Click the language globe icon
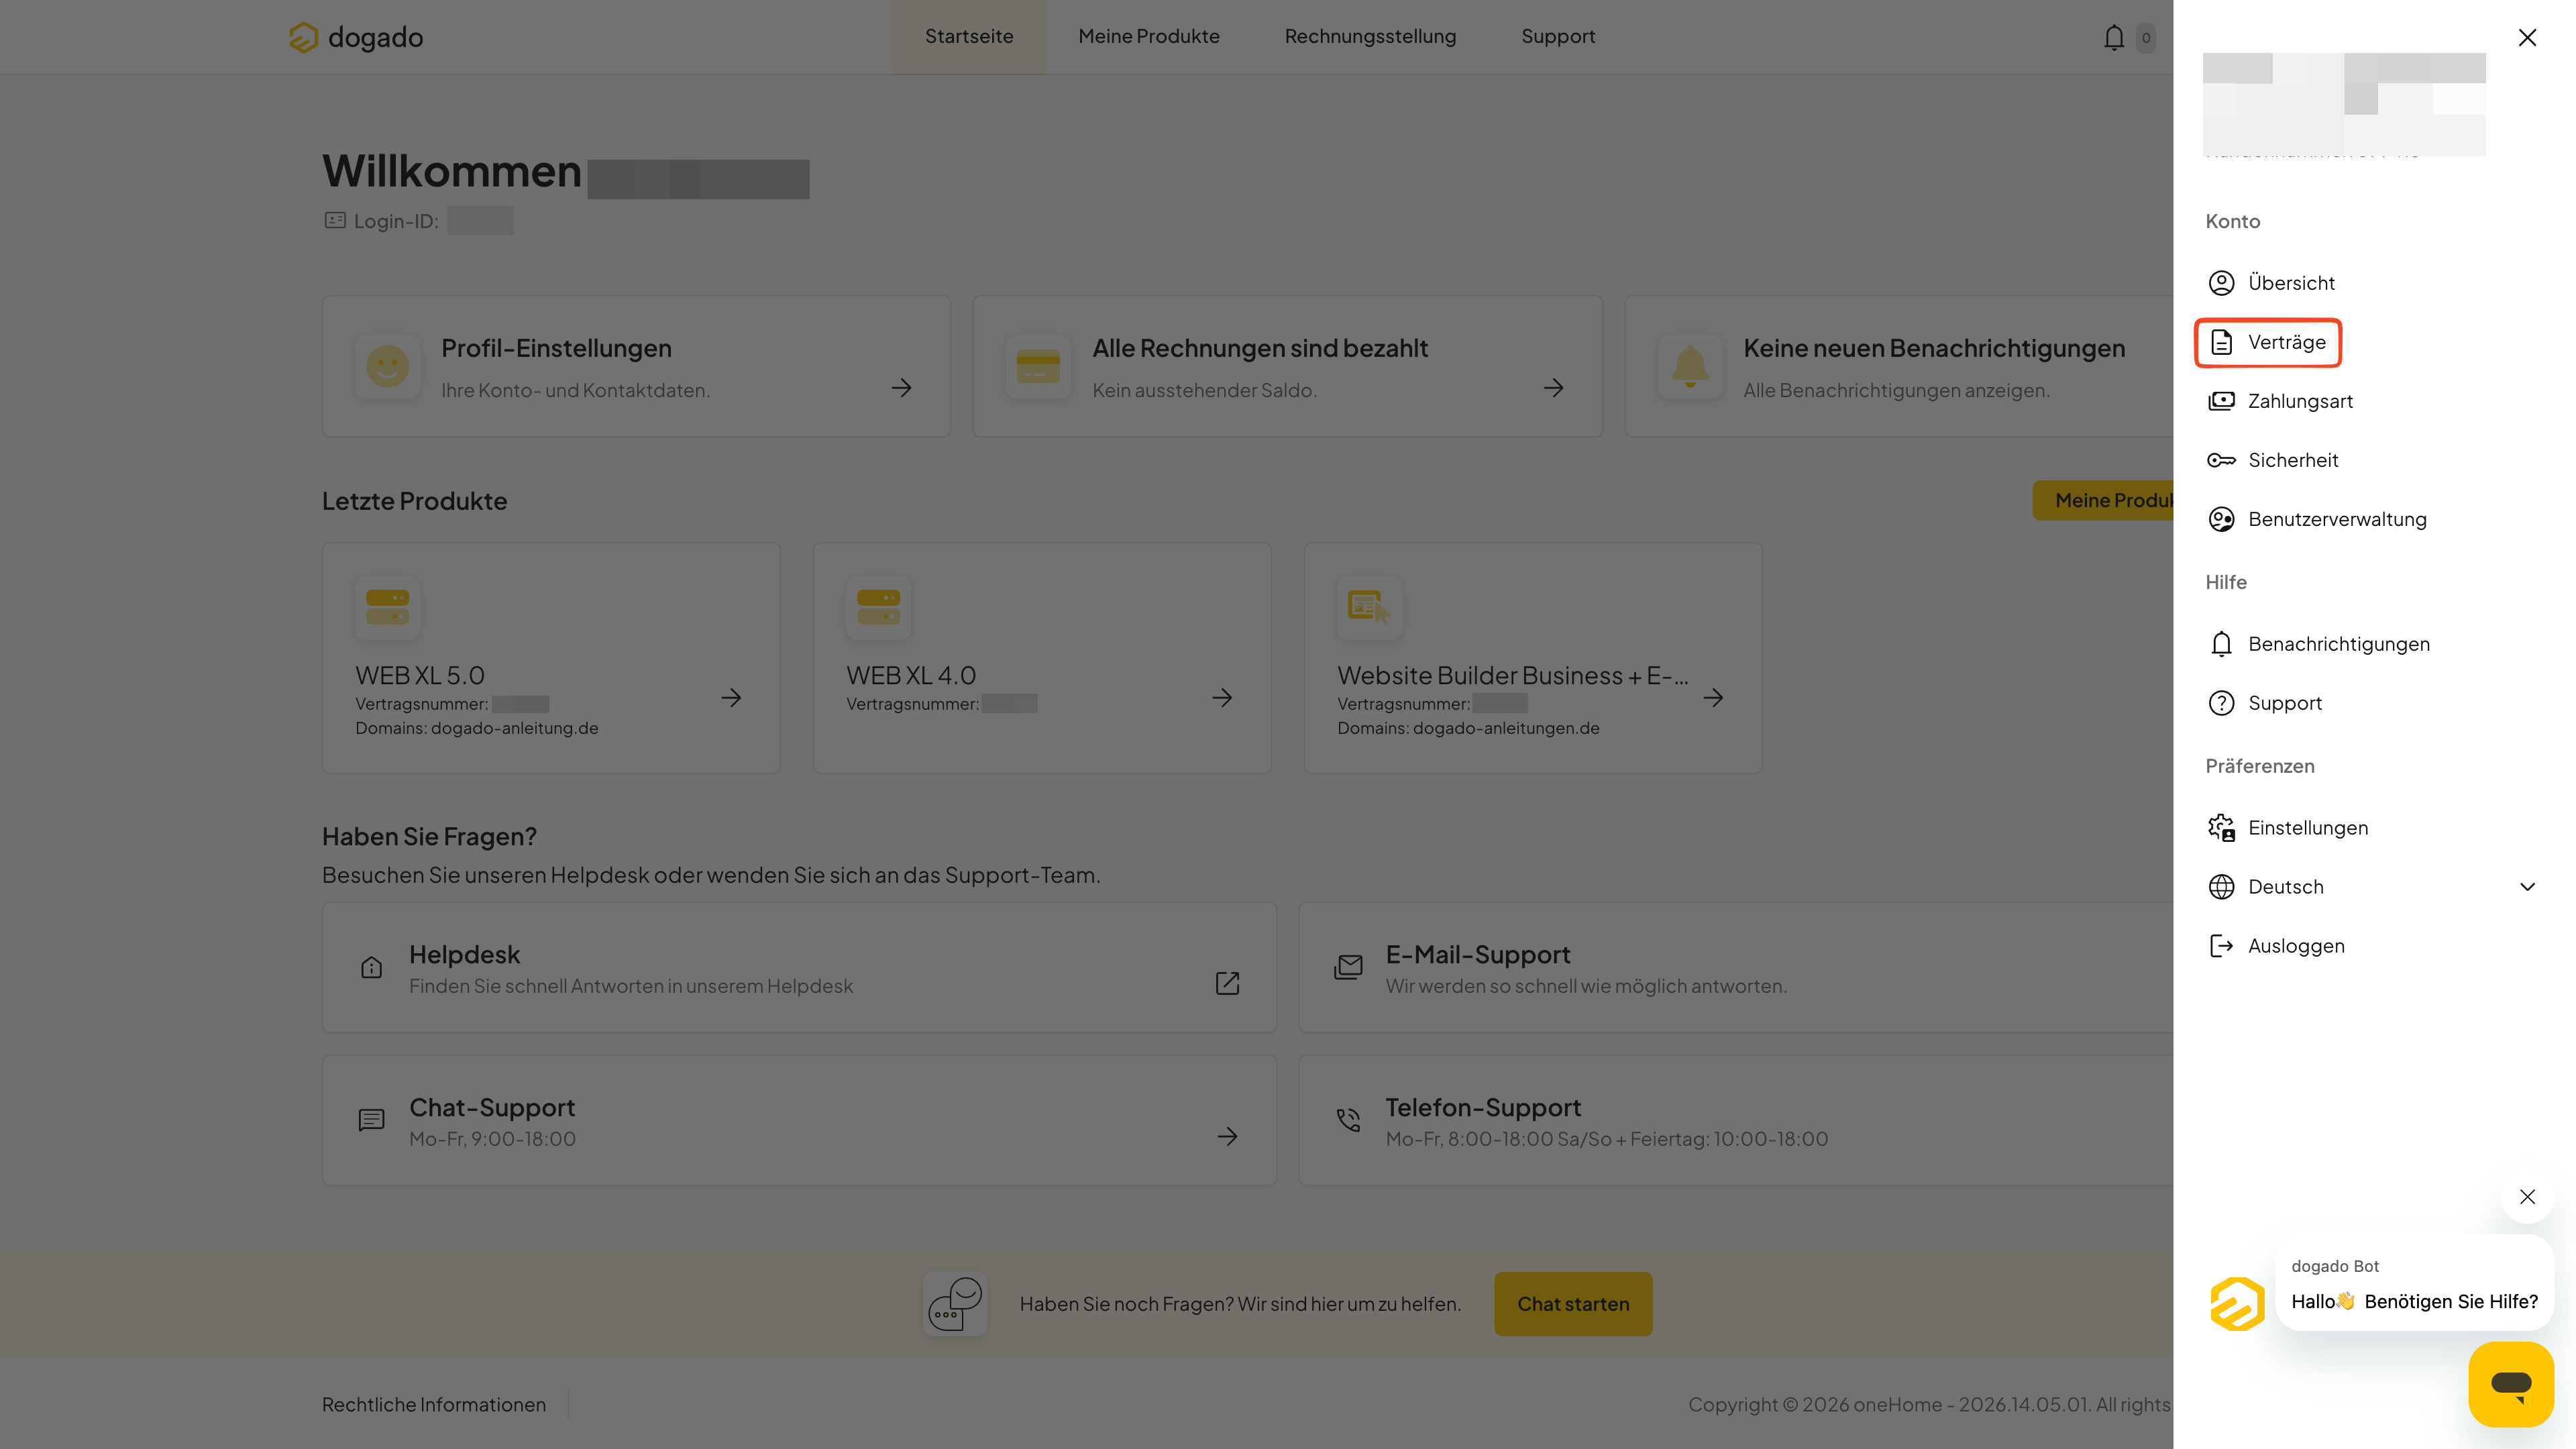This screenshot has width=2576, height=1449. (x=2221, y=887)
